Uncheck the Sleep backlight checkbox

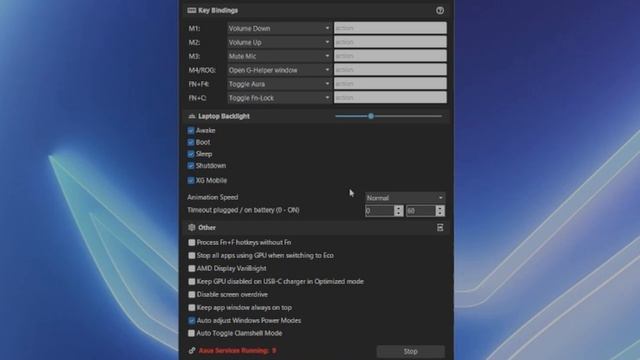(x=191, y=154)
